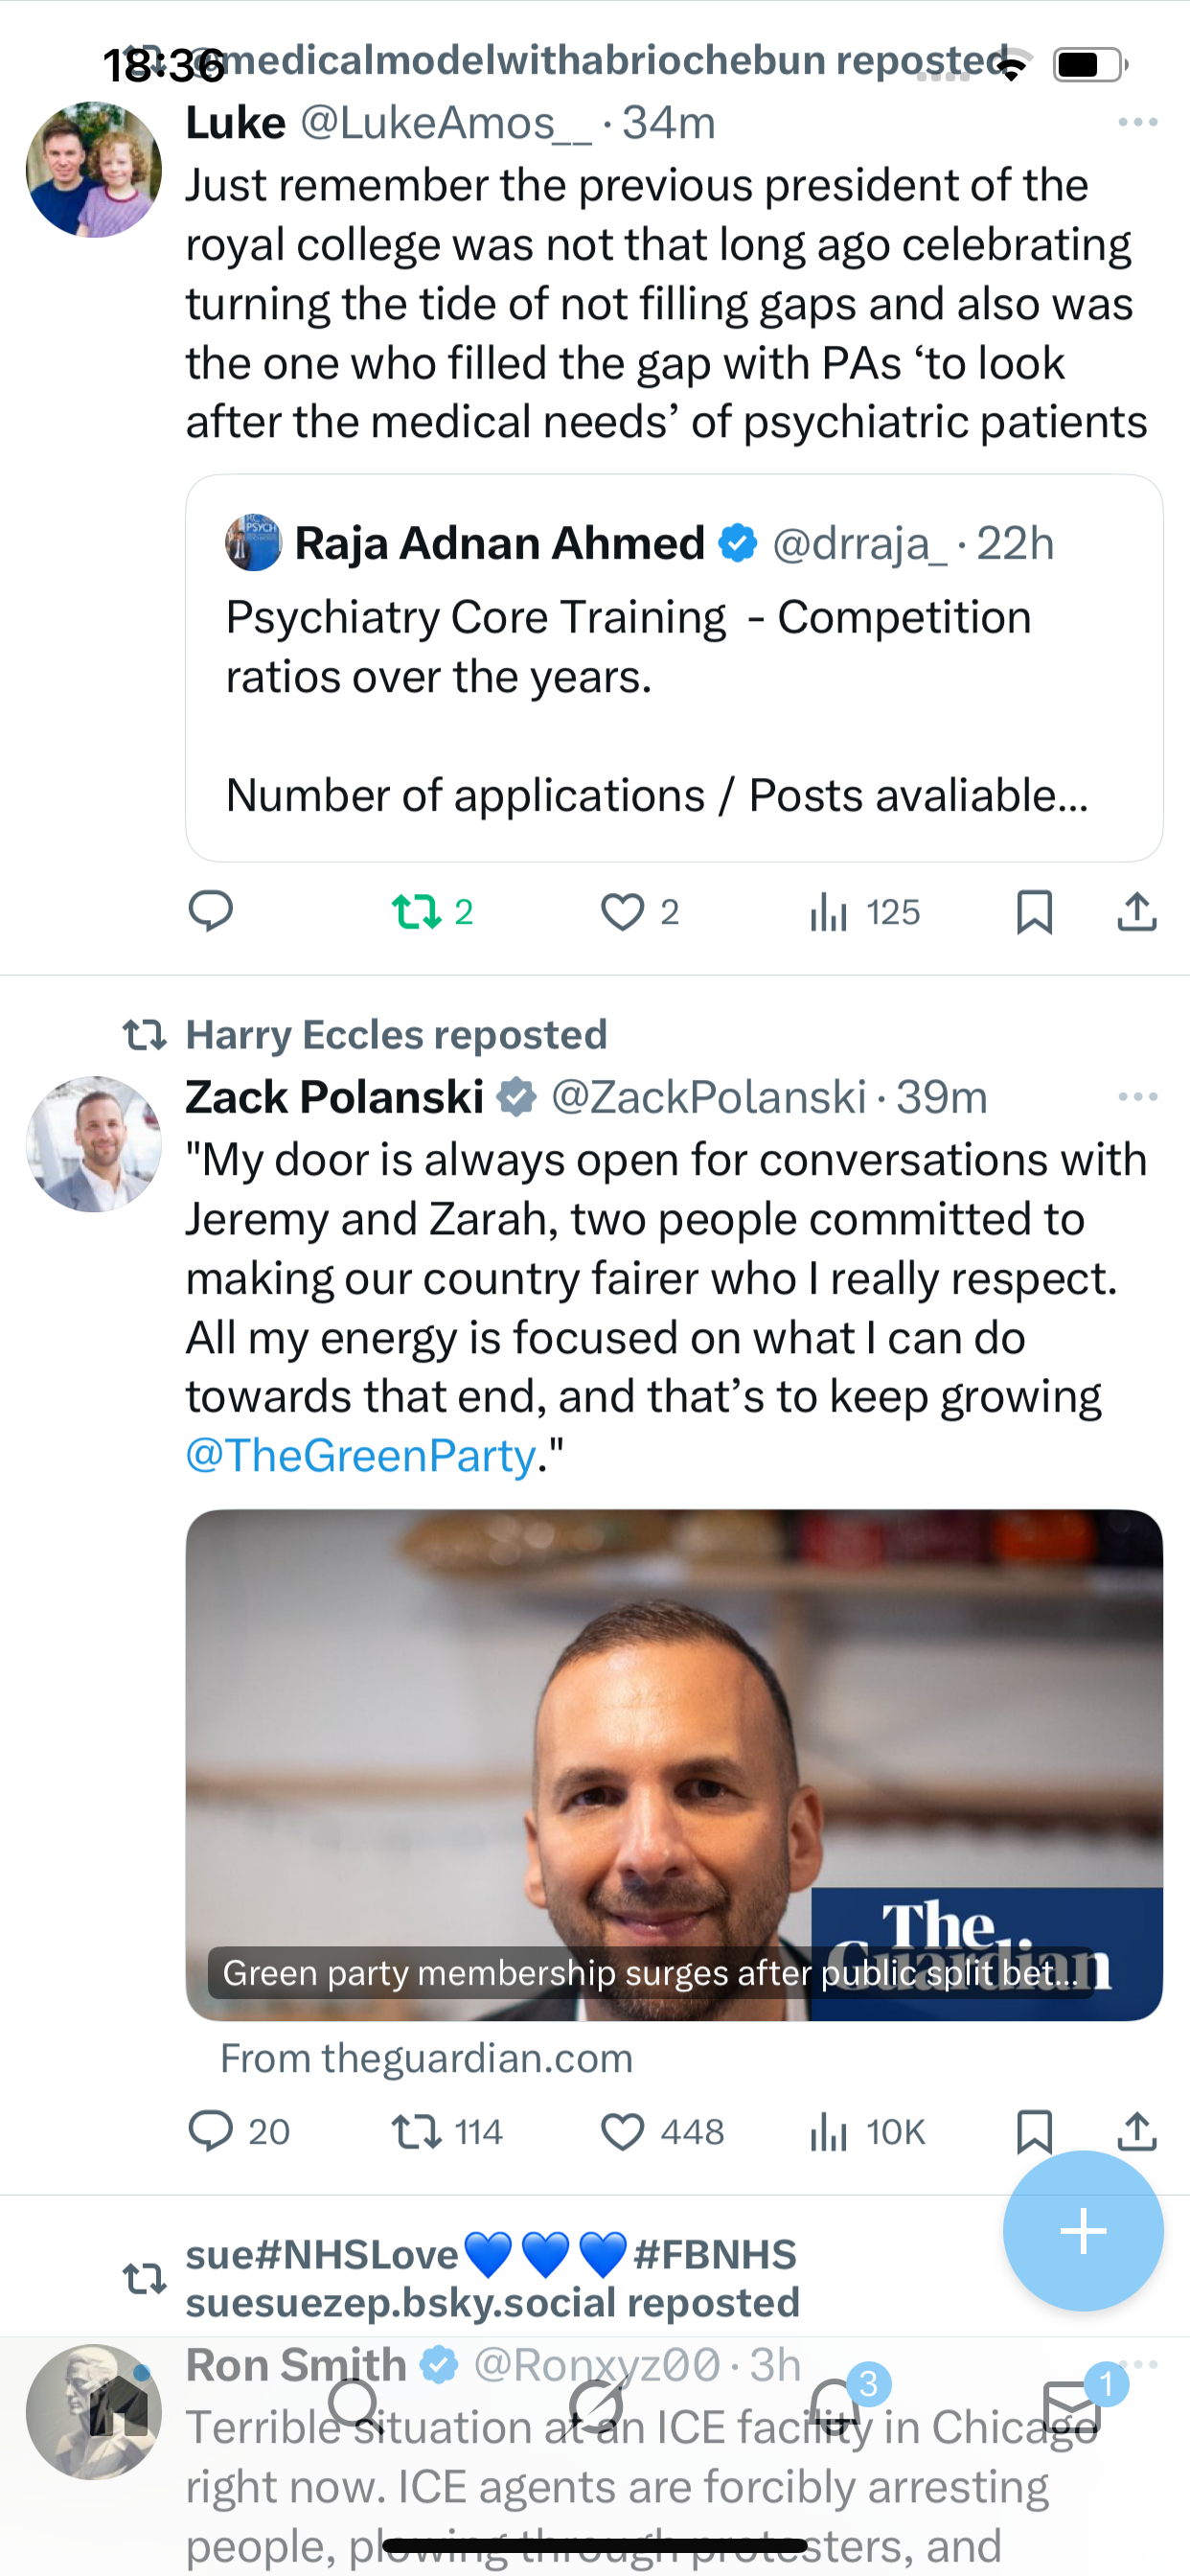The height and width of the screenshot is (2576, 1190).
Task: Open more options menu on Luke's tweet
Action: tap(1138, 122)
